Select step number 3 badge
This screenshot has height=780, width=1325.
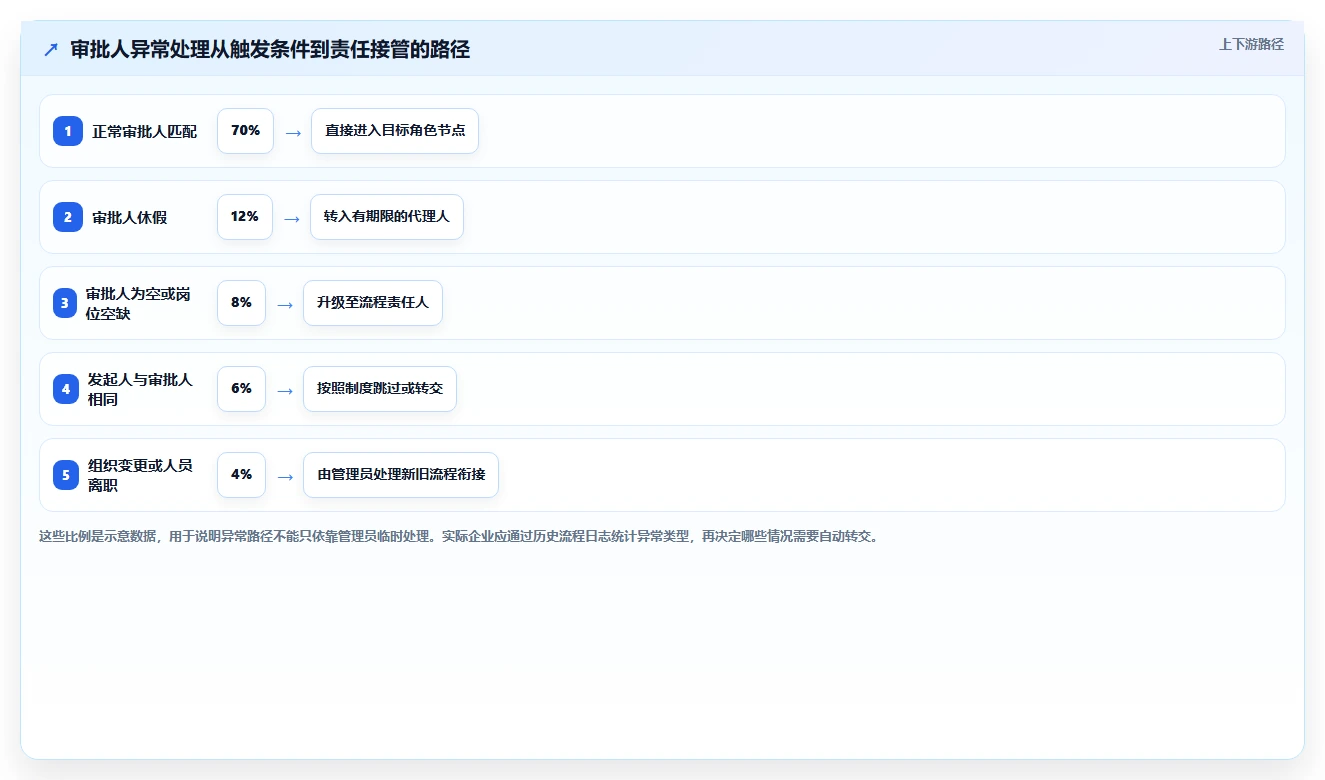point(65,303)
